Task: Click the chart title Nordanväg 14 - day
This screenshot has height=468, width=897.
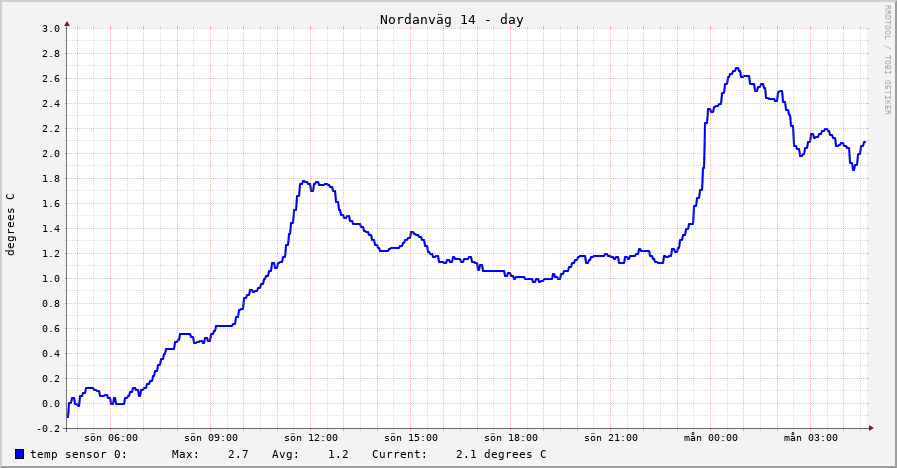Action: pyautogui.click(x=451, y=20)
